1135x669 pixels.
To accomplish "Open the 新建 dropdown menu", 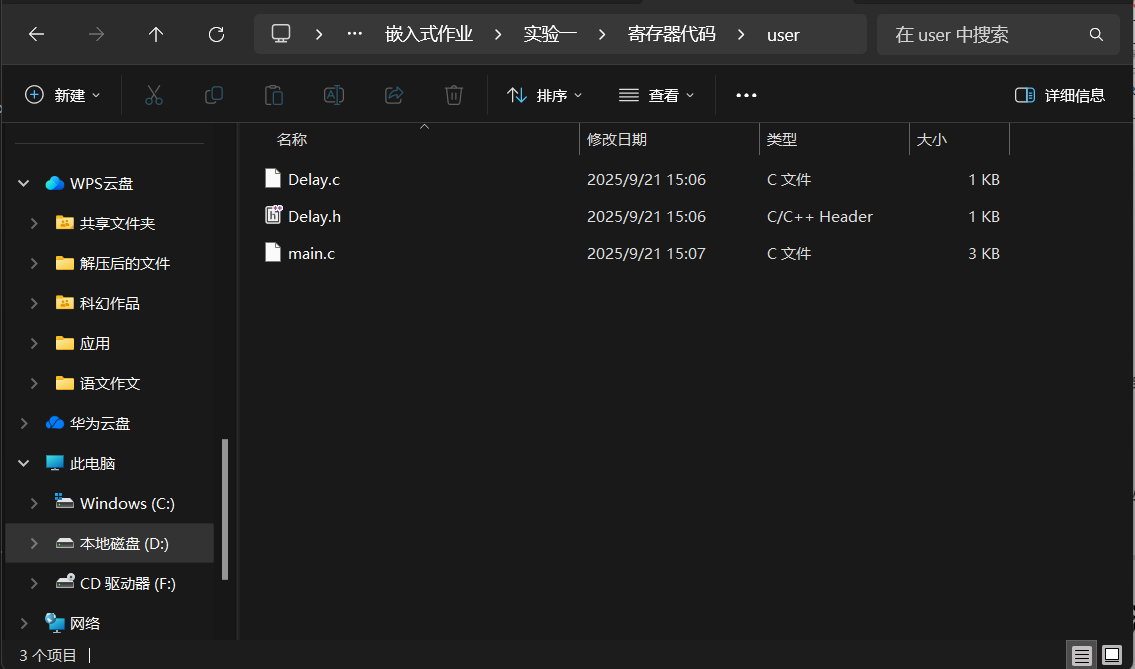I will pyautogui.click(x=63, y=95).
